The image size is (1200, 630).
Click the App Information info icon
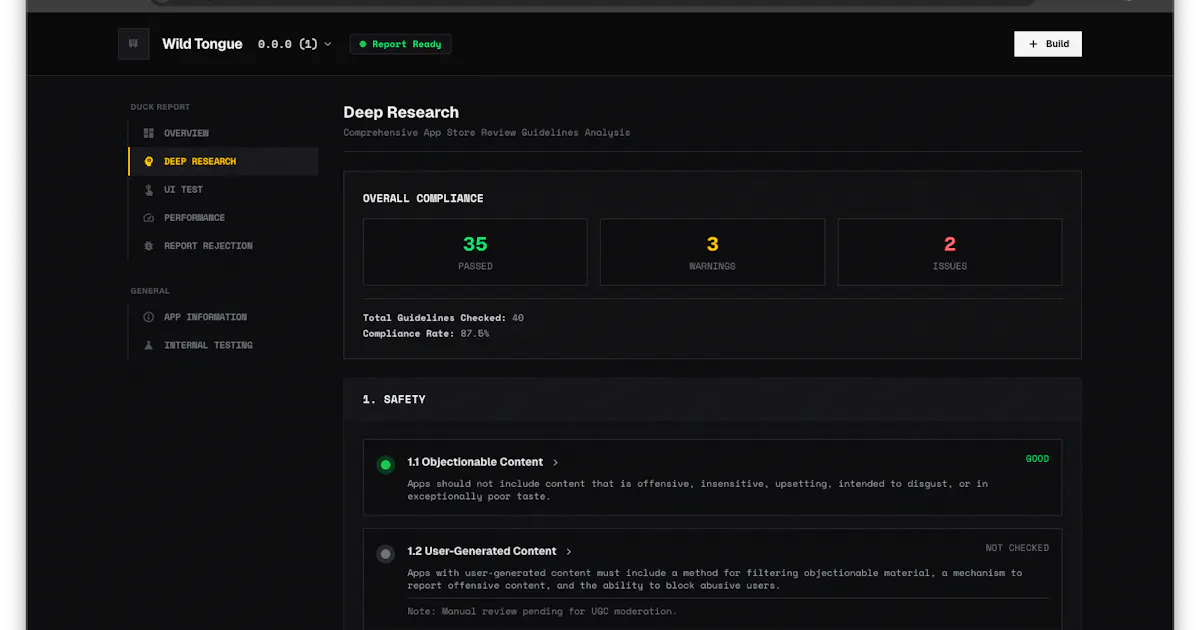coord(149,317)
